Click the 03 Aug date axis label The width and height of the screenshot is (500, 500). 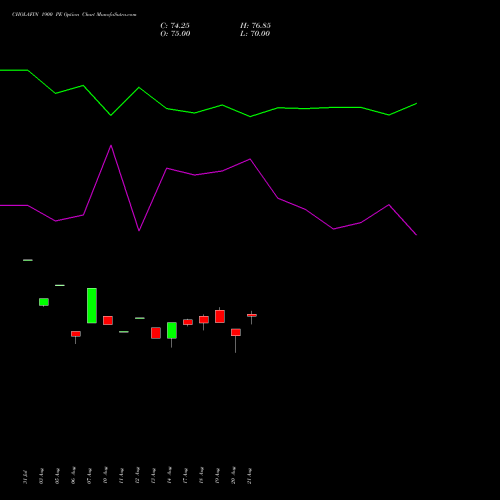pyautogui.click(x=41, y=476)
